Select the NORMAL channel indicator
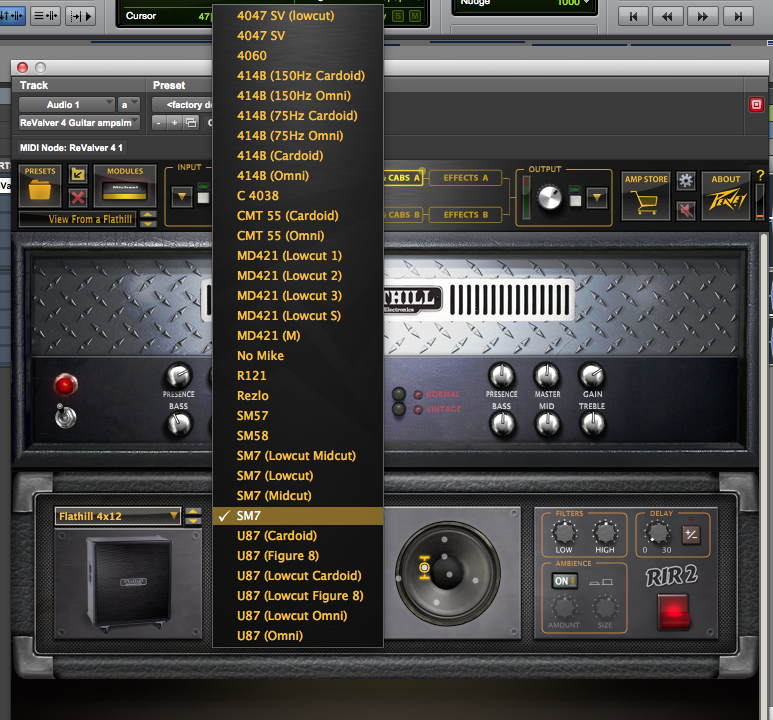 pyautogui.click(x=418, y=395)
